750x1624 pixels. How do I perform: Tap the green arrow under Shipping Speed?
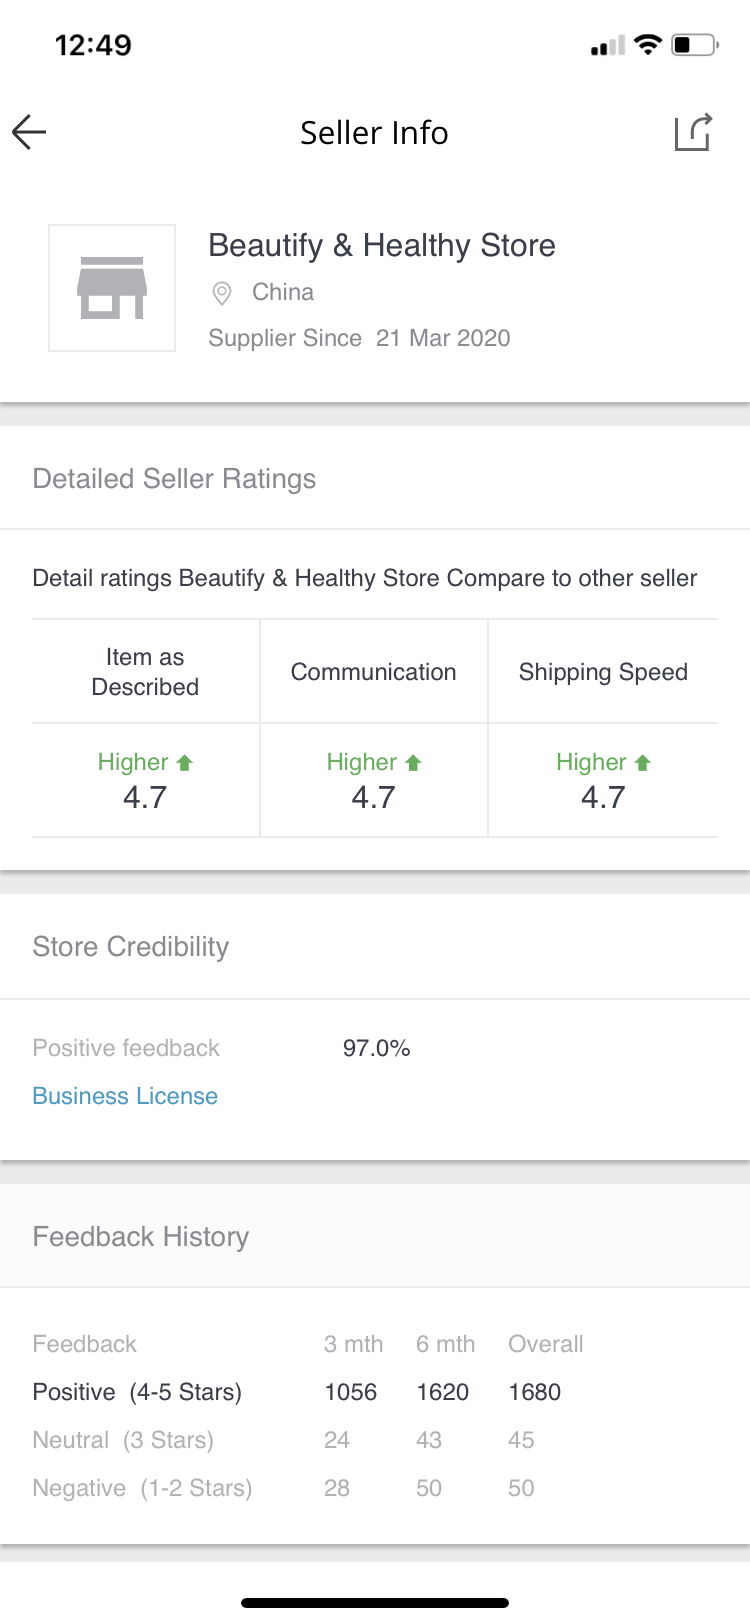[x=643, y=763]
